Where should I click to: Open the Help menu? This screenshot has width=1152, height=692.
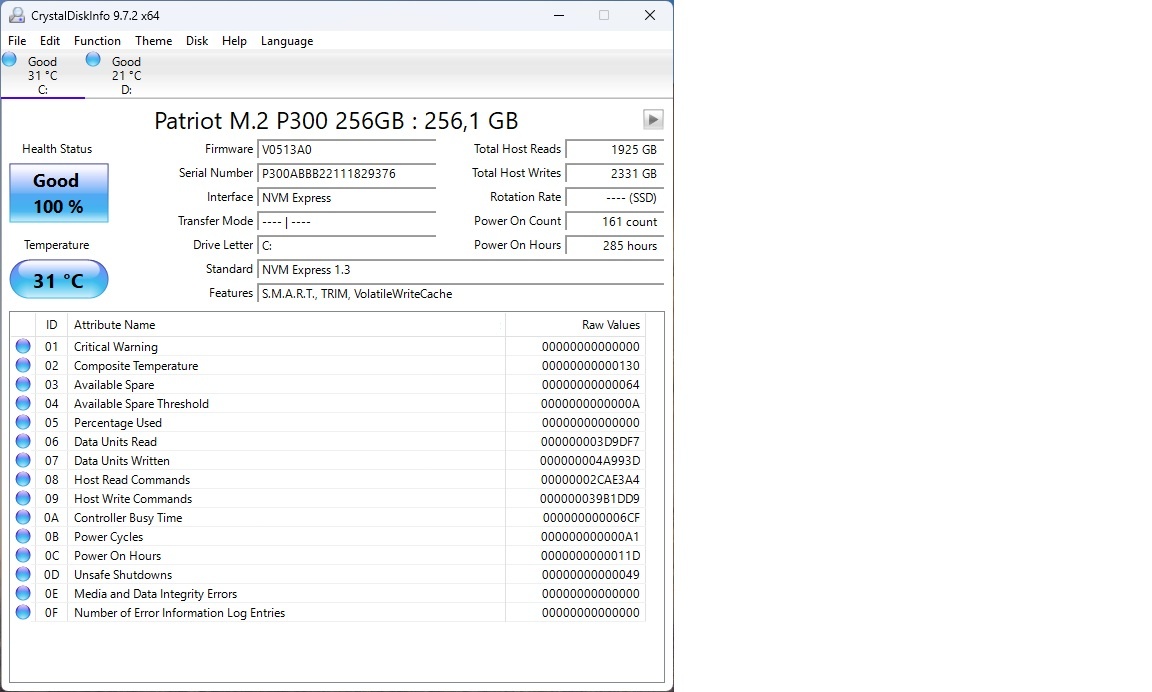tap(234, 41)
